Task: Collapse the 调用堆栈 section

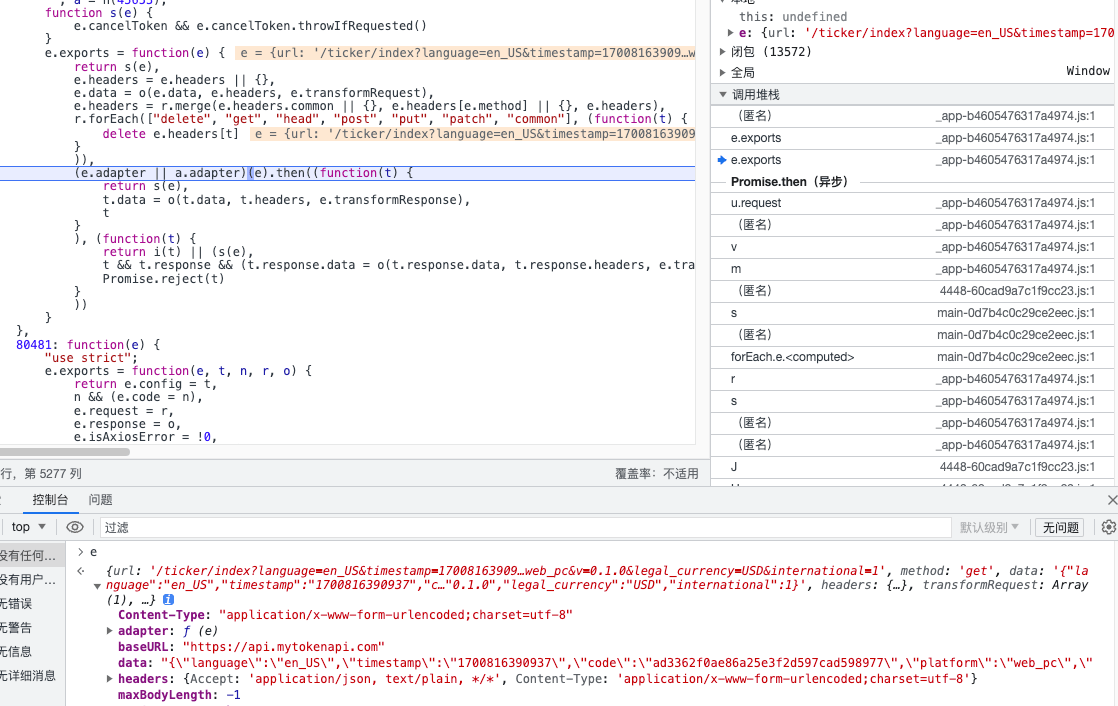Action: click(724, 95)
